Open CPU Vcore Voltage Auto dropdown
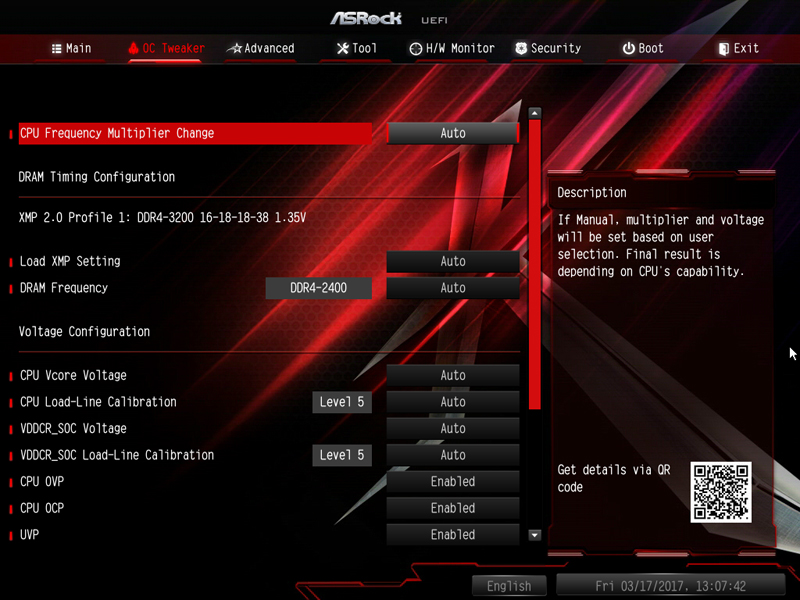The width and height of the screenshot is (800, 600). [x=453, y=376]
